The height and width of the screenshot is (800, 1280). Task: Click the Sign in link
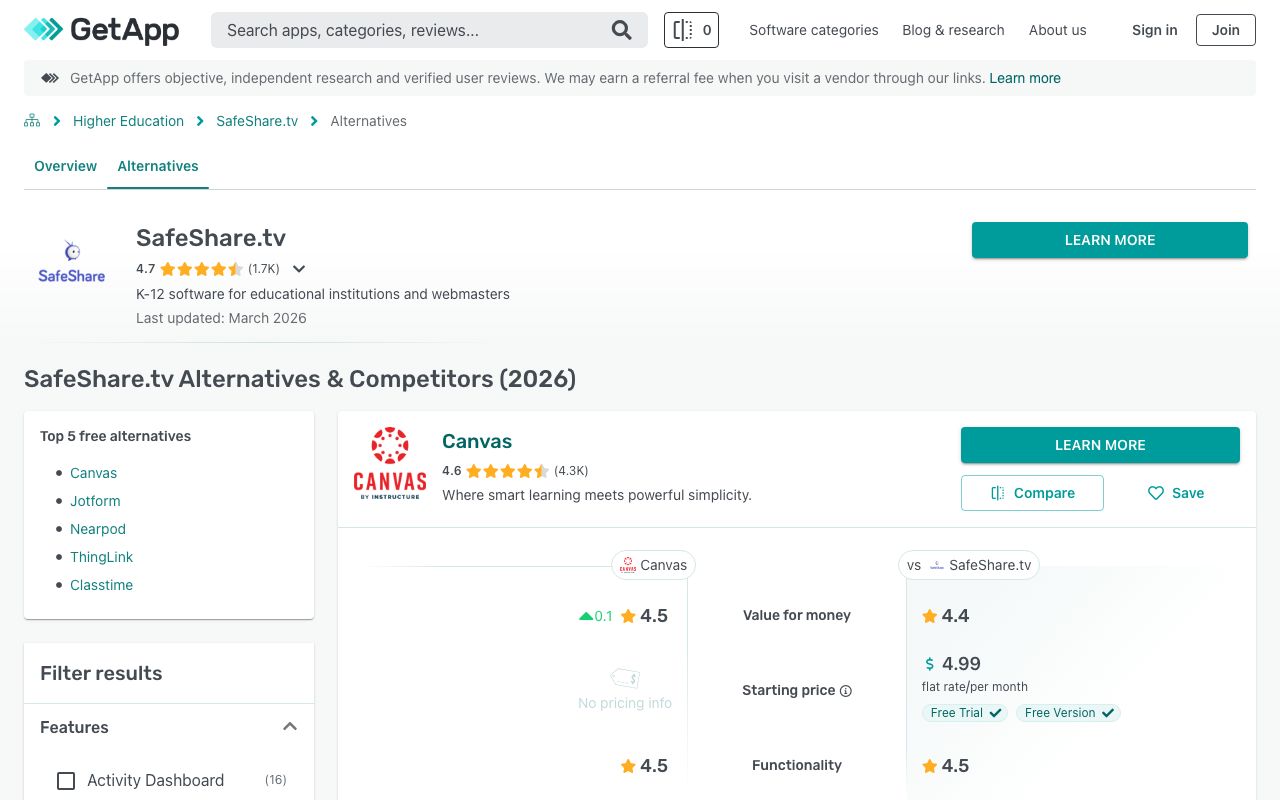tap(1154, 30)
